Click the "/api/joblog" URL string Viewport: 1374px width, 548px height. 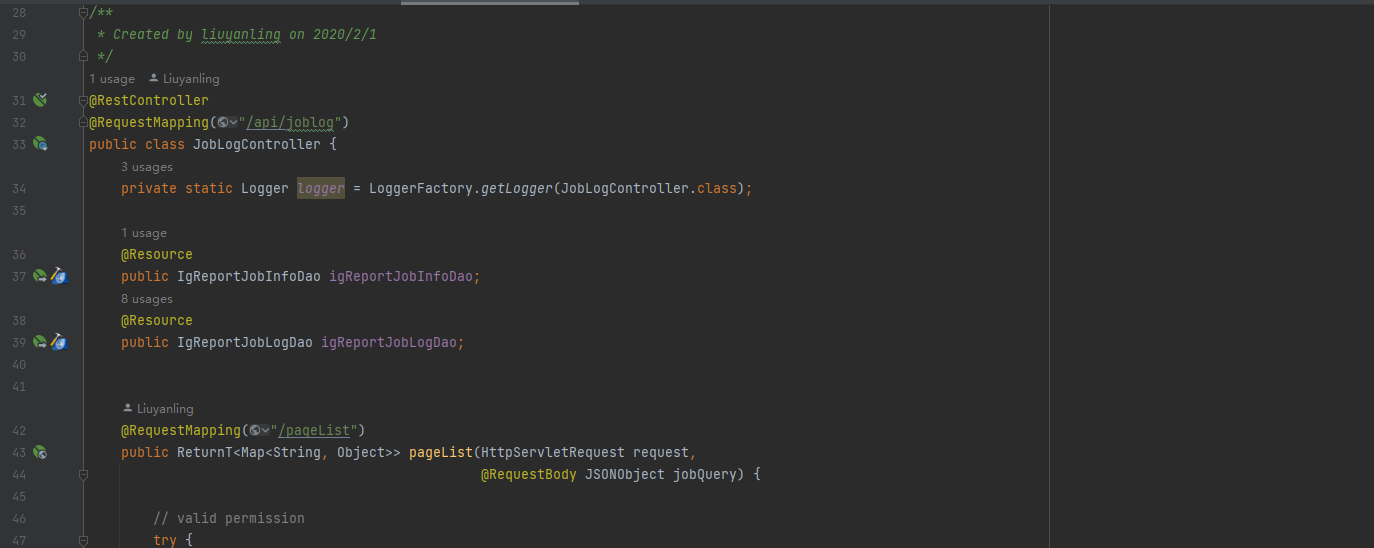[292, 122]
